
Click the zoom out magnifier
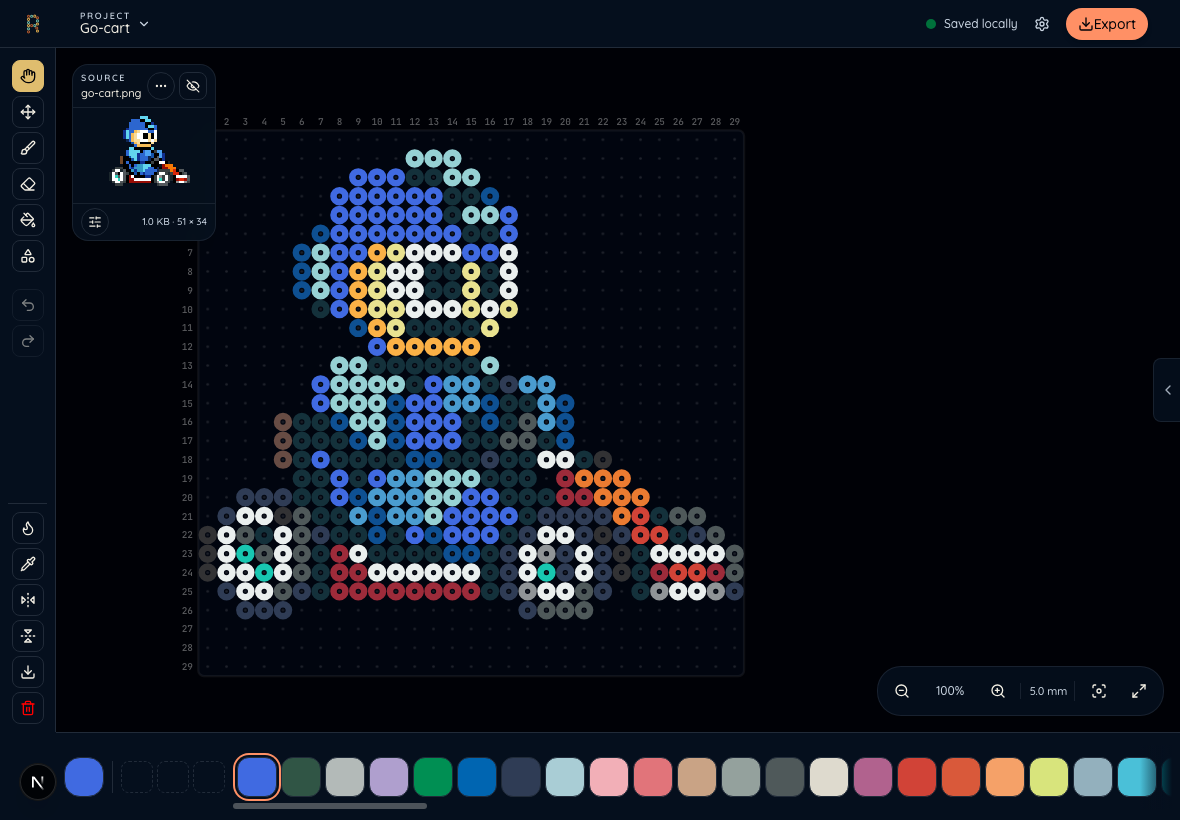click(902, 691)
